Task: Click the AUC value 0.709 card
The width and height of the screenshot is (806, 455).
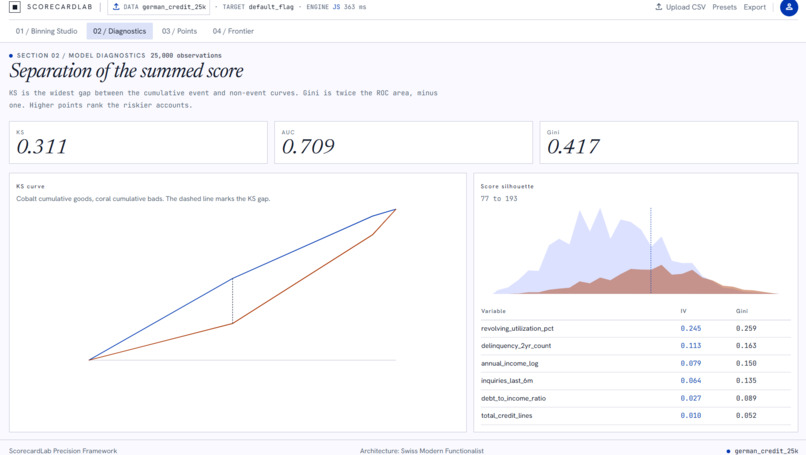Action: click(404, 142)
